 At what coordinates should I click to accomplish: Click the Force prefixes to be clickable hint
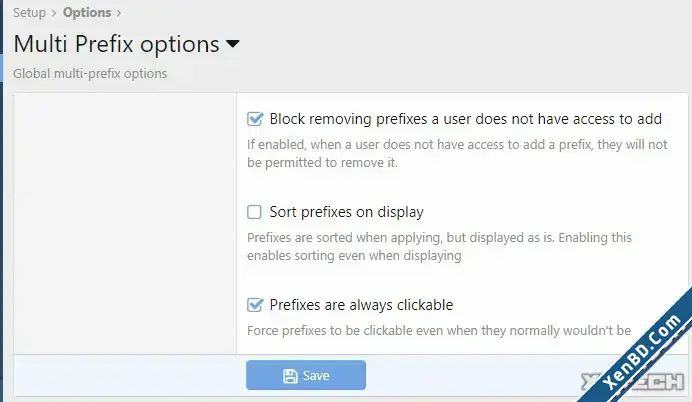[x=439, y=331]
